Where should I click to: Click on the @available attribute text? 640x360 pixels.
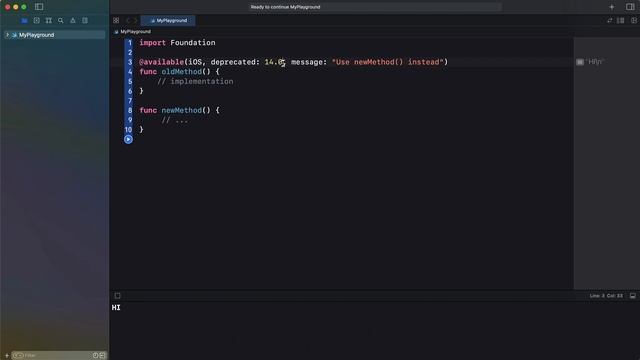coord(162,62)
